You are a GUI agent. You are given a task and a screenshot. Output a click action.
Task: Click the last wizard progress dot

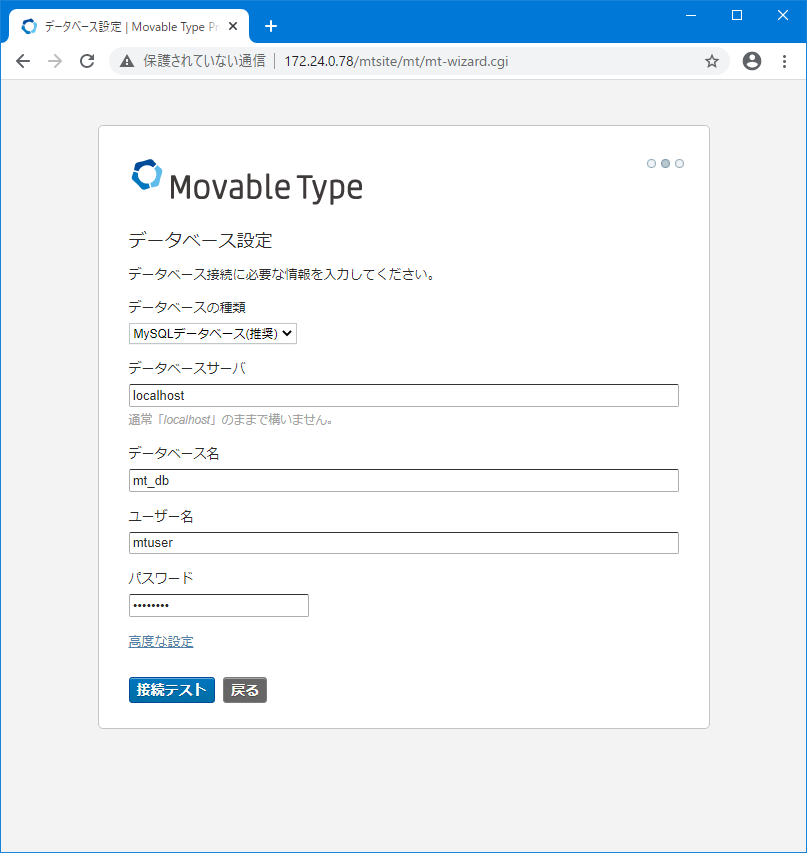pyautogui.click(x=679, y=163)
